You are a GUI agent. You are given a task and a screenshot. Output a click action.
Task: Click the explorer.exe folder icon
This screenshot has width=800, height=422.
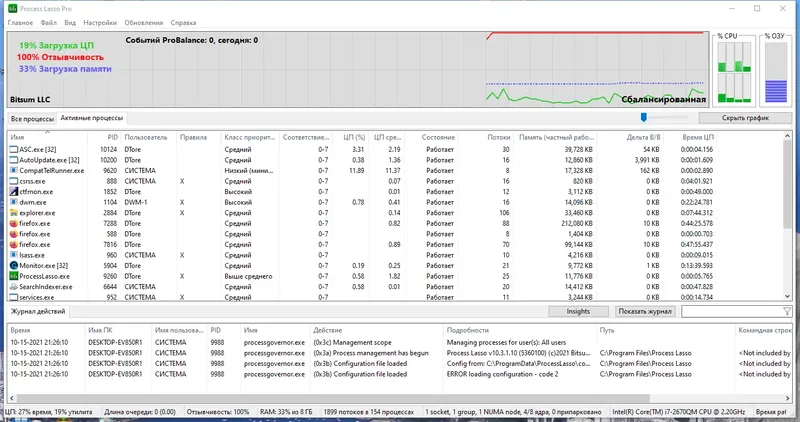pos(14,213)
